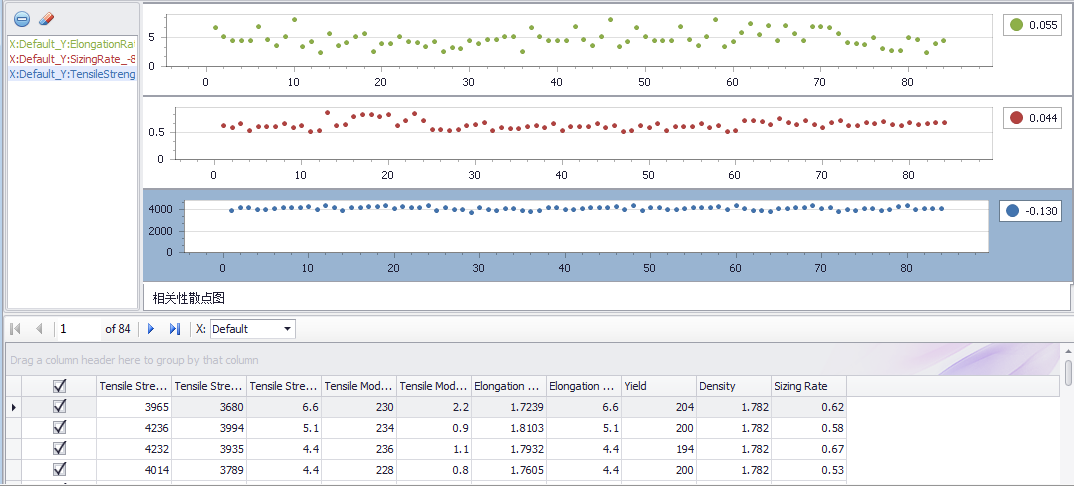Click the row indicator arrow of first row
Image resolution: width=1074 pixels, height=486 pixels.
(x=14, y=407)
